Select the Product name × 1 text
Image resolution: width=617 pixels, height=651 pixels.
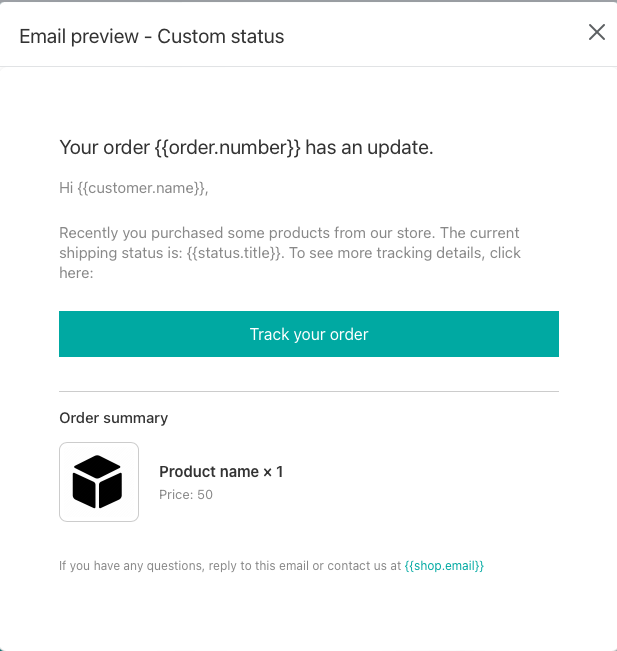click(221, 472)
